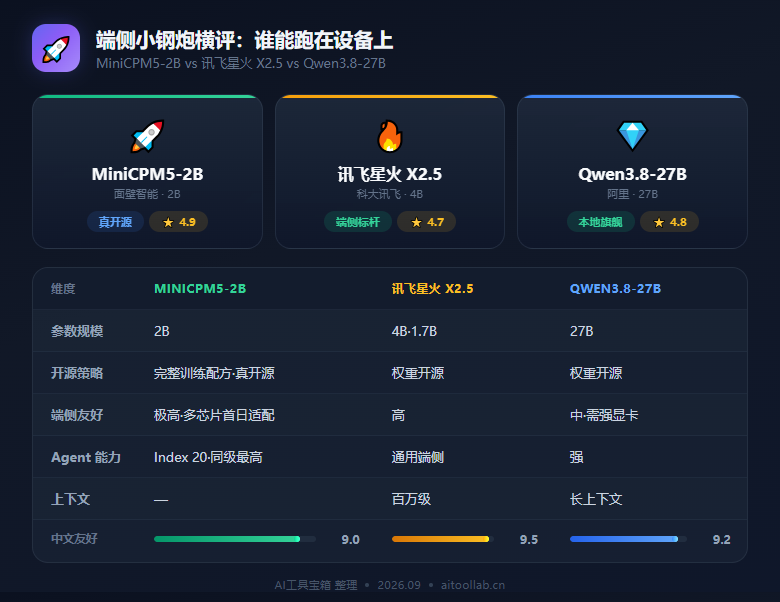Click the blue 中文友好 bar for Qwen3.8-27B

pos(624,539)
